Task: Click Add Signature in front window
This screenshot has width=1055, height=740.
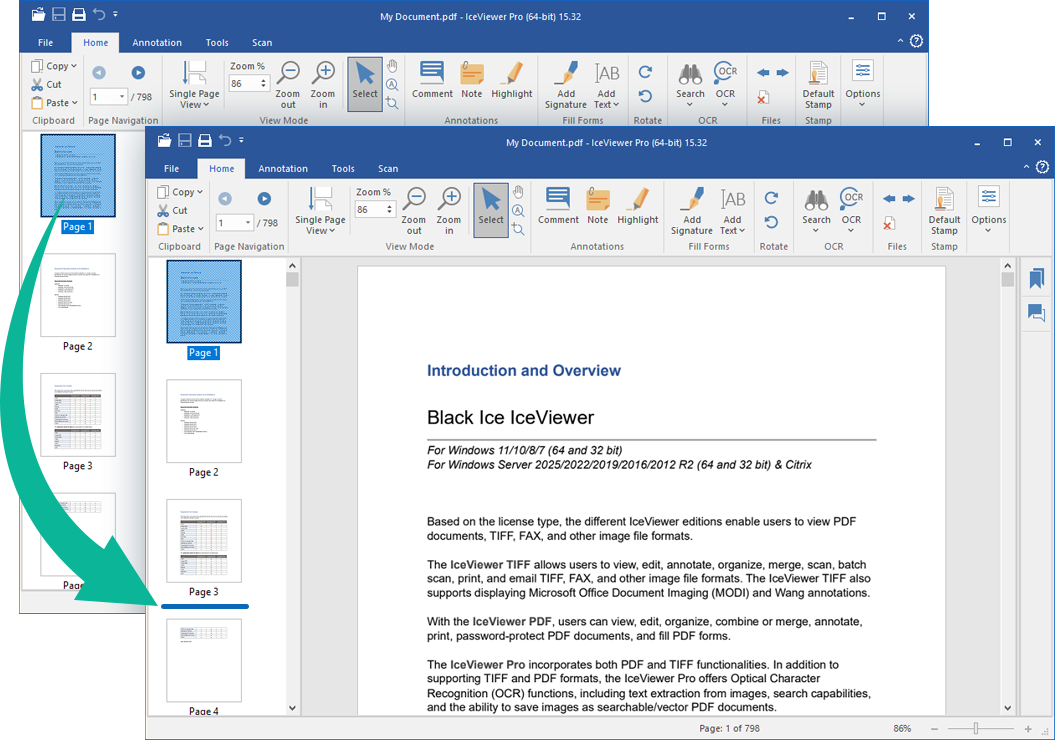Action: coord(692,211)
